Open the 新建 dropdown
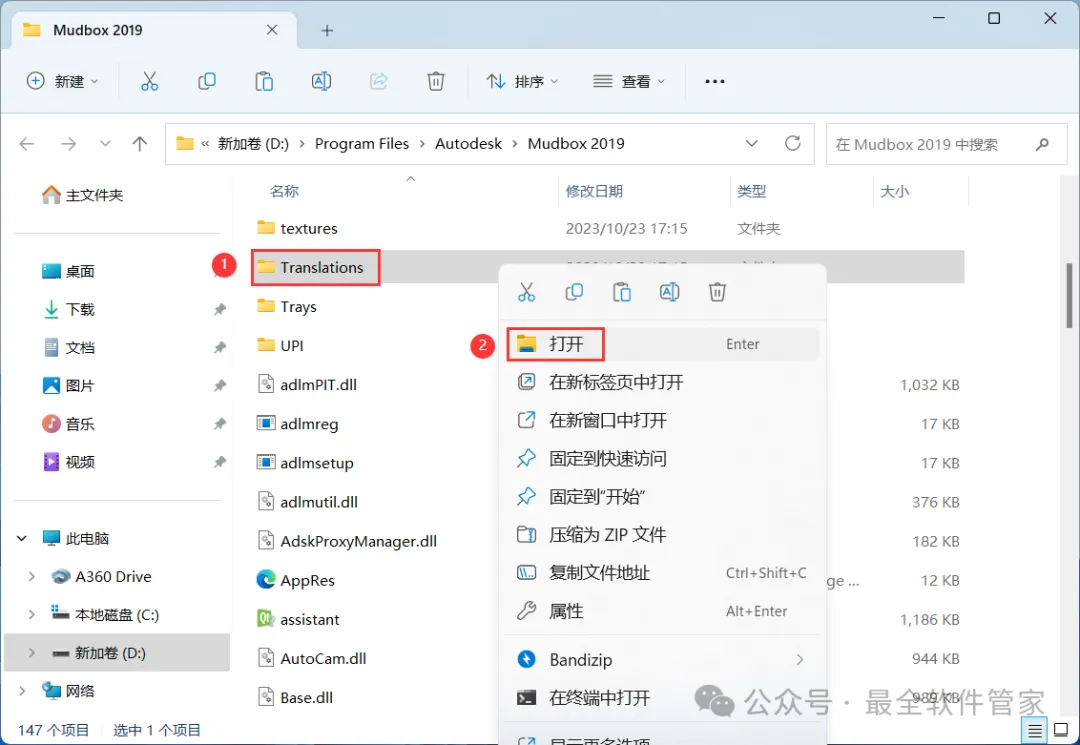1080x745 pixels. [63, 81]
